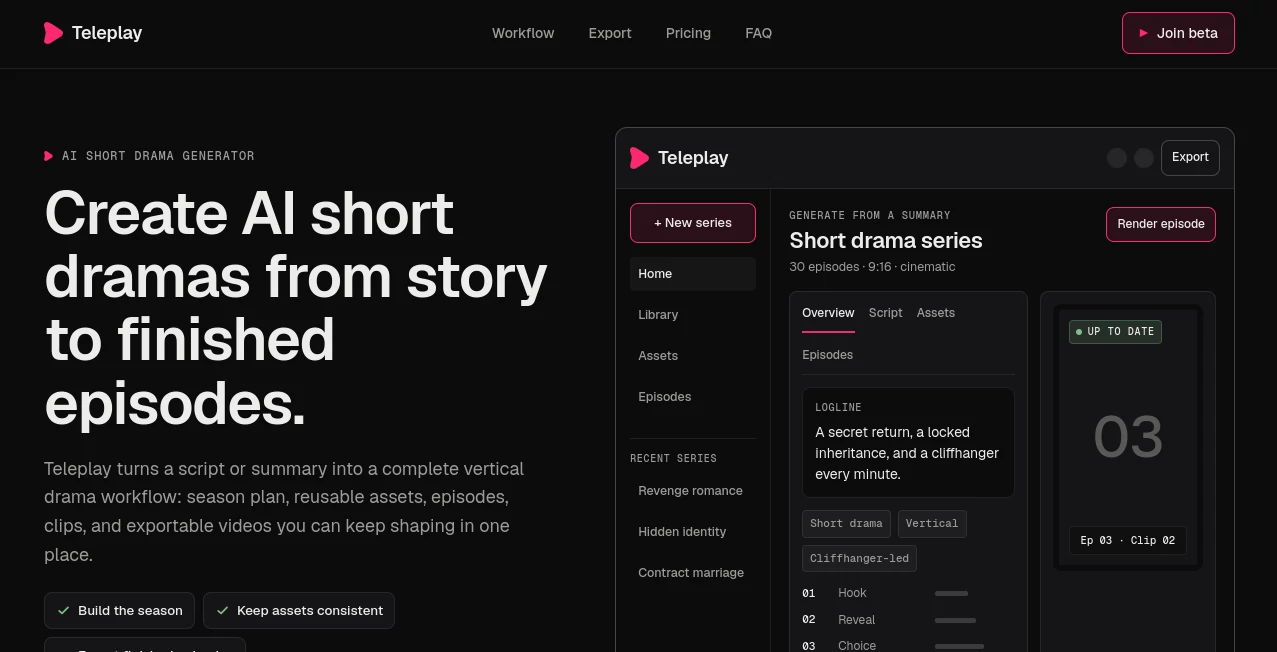The image size is (1277, 652).
Task: Click the Vertical tag
Action: pyautogui.click(x=932, y=524)
